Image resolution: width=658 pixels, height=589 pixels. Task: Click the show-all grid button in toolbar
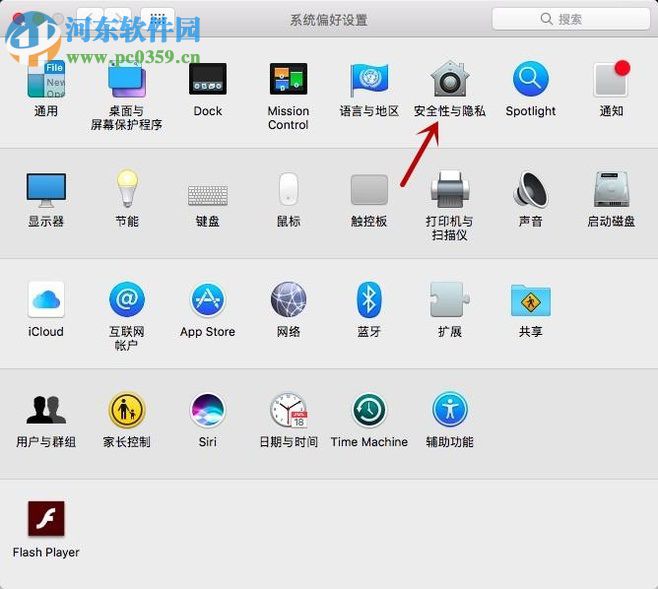pos(158,17)
